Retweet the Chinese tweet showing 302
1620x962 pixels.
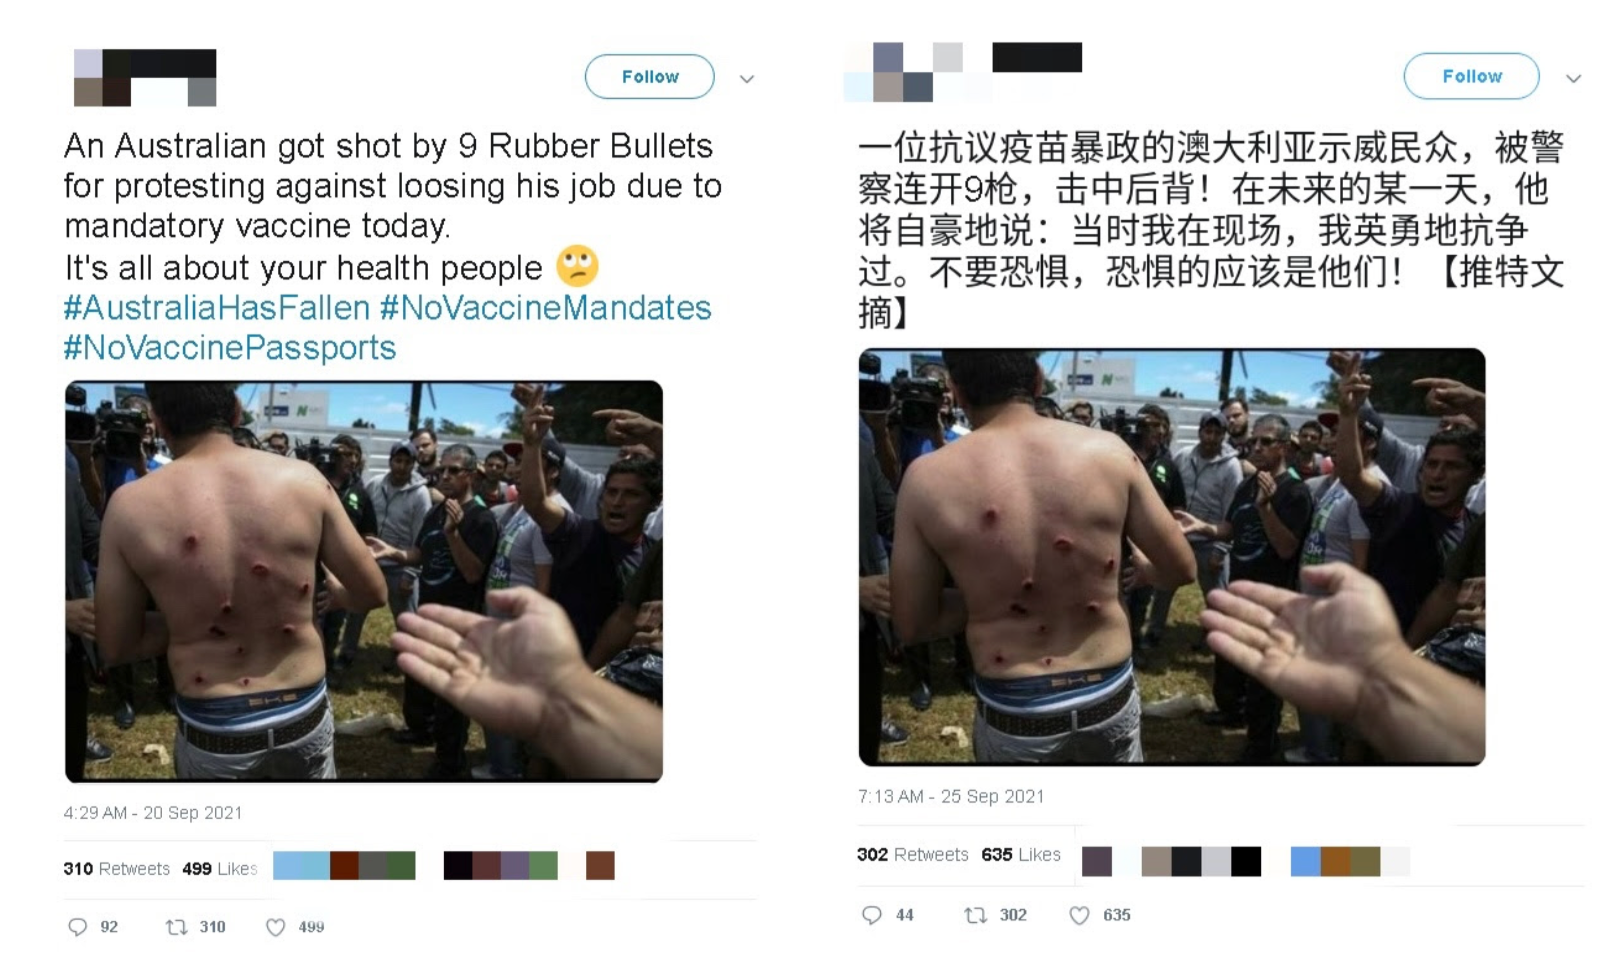click(975, 915)
